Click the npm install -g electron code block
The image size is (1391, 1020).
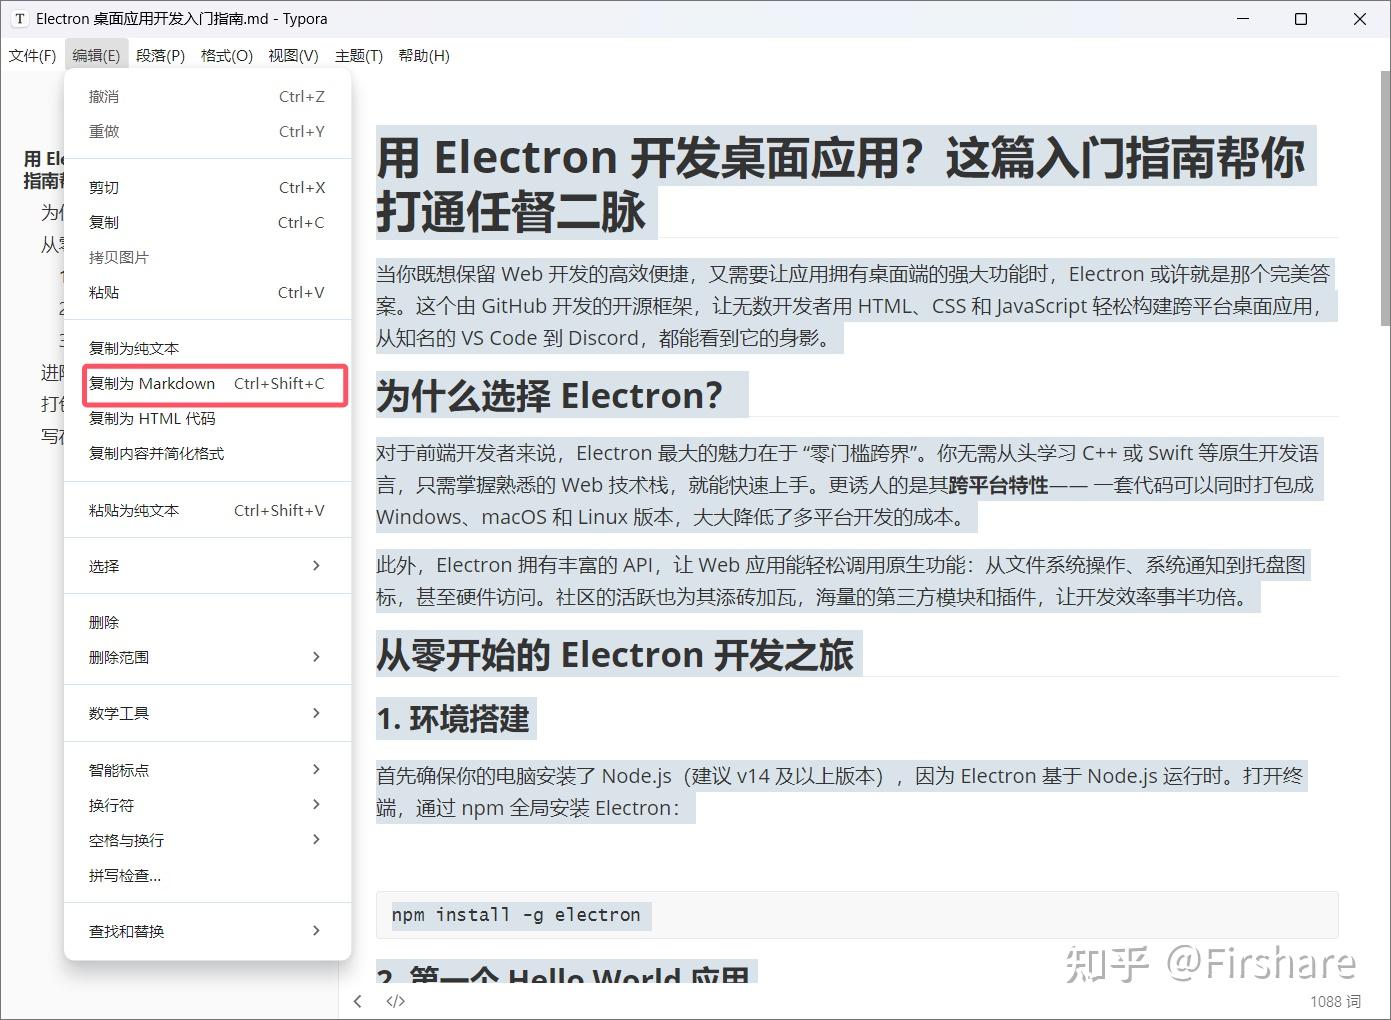(857, 915)
